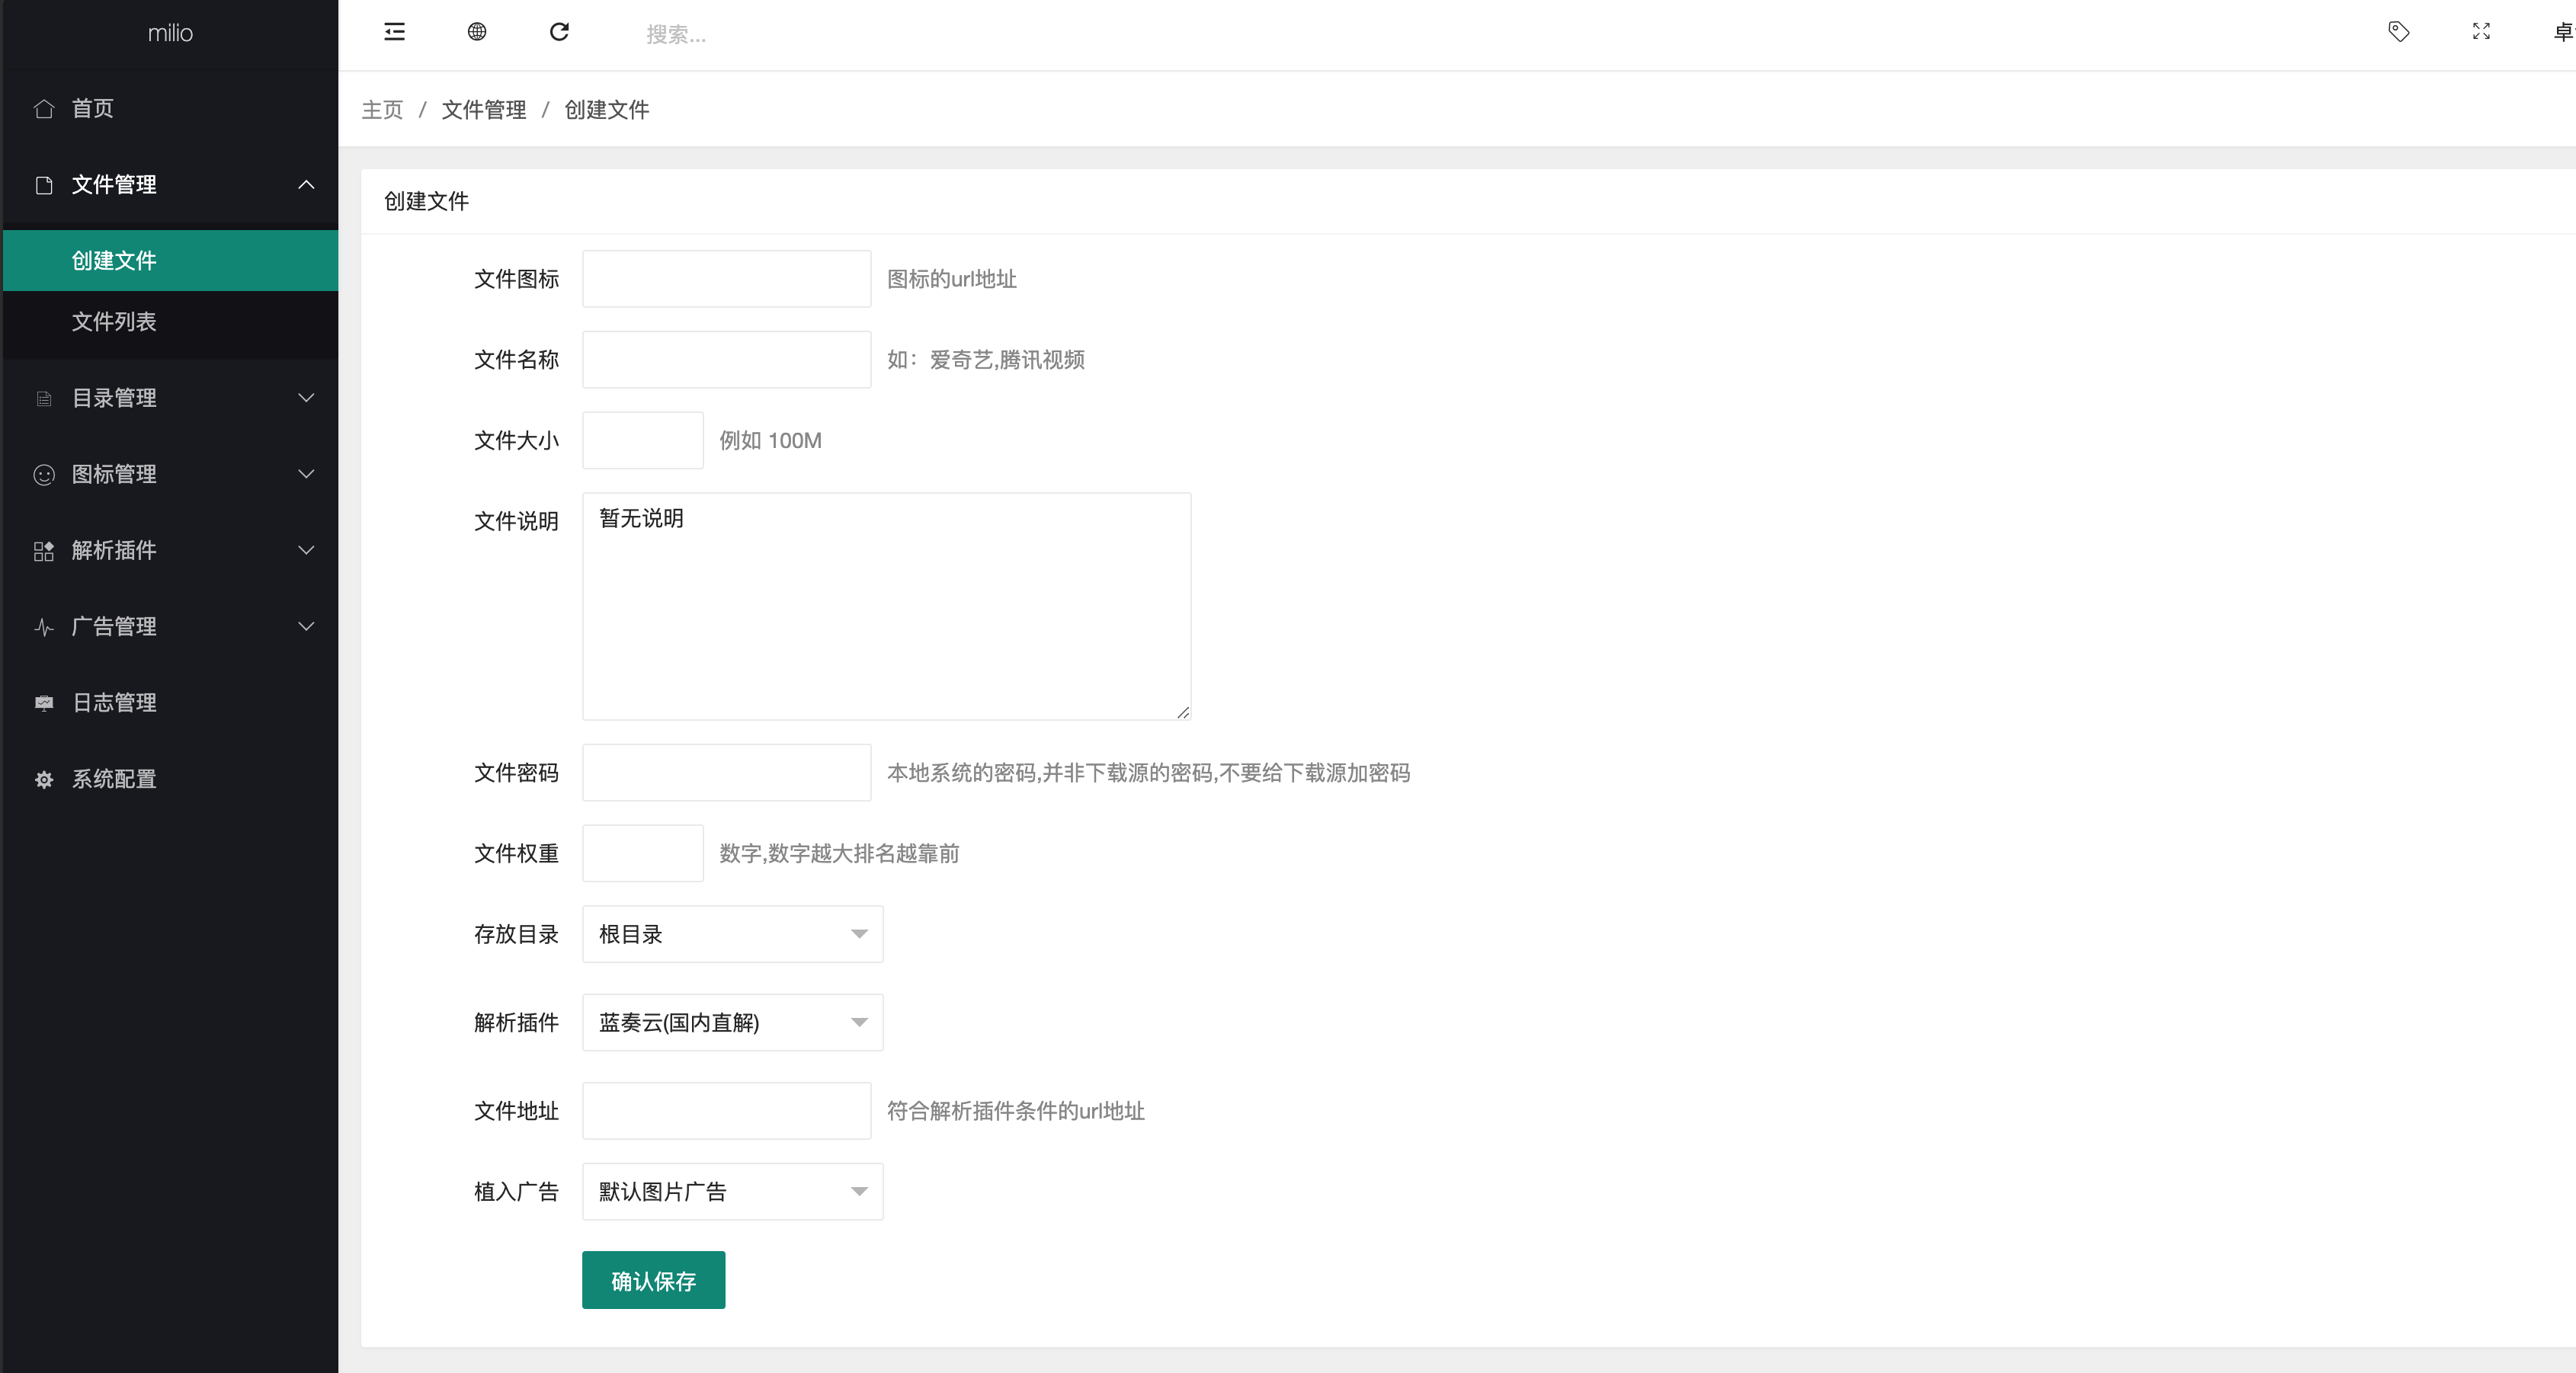Image resolution: width=2576 pixels, height=1373 pixels.
Task: Click the milio logo text
Action: click(170, 33)
